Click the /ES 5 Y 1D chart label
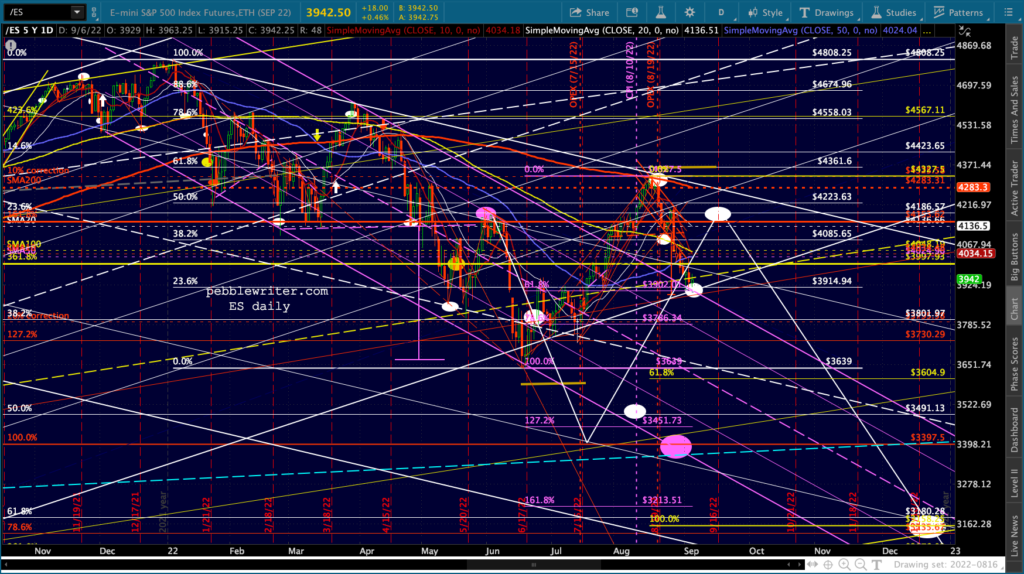Viewport: 1024px width, 574px height. click(29, 31)
